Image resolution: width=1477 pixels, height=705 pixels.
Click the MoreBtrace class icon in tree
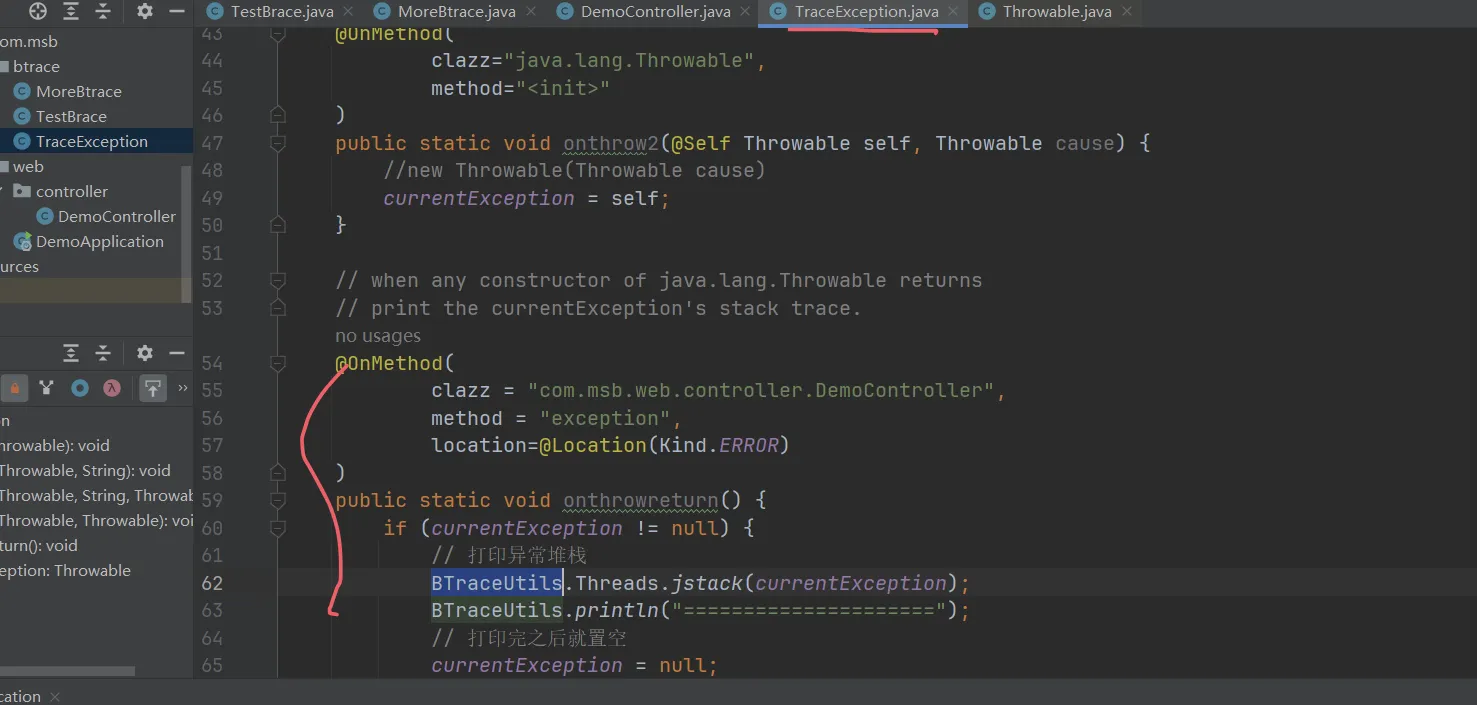[x=22, y=91]
